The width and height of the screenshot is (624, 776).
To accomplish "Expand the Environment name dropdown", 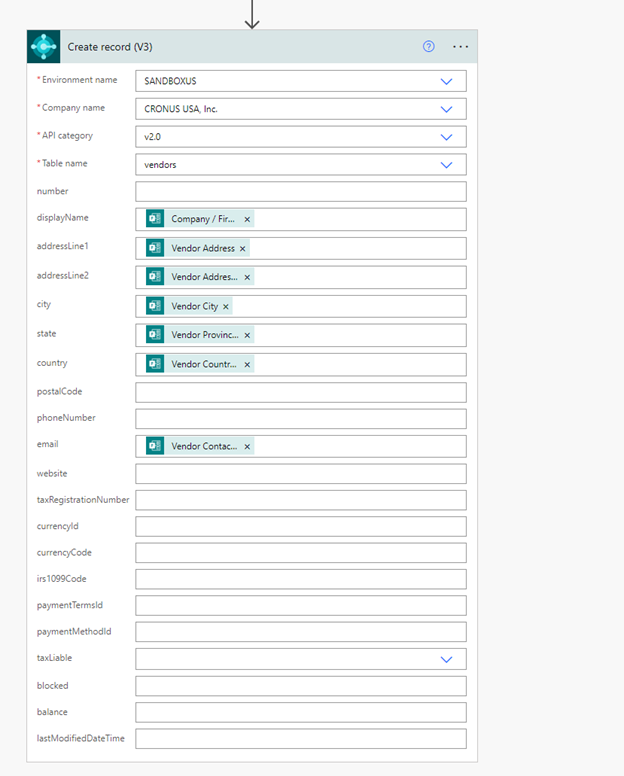I will point(446,81).
